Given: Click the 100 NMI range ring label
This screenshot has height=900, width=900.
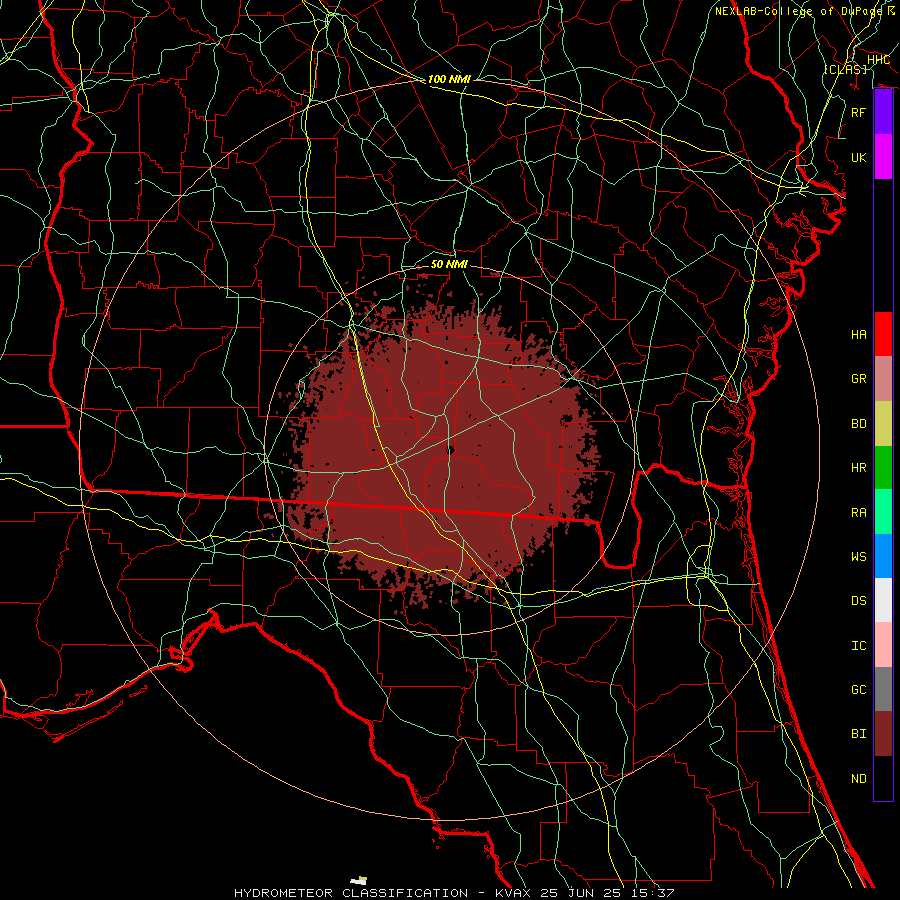Looking at the screenshot, I should [x=449, y=79].
